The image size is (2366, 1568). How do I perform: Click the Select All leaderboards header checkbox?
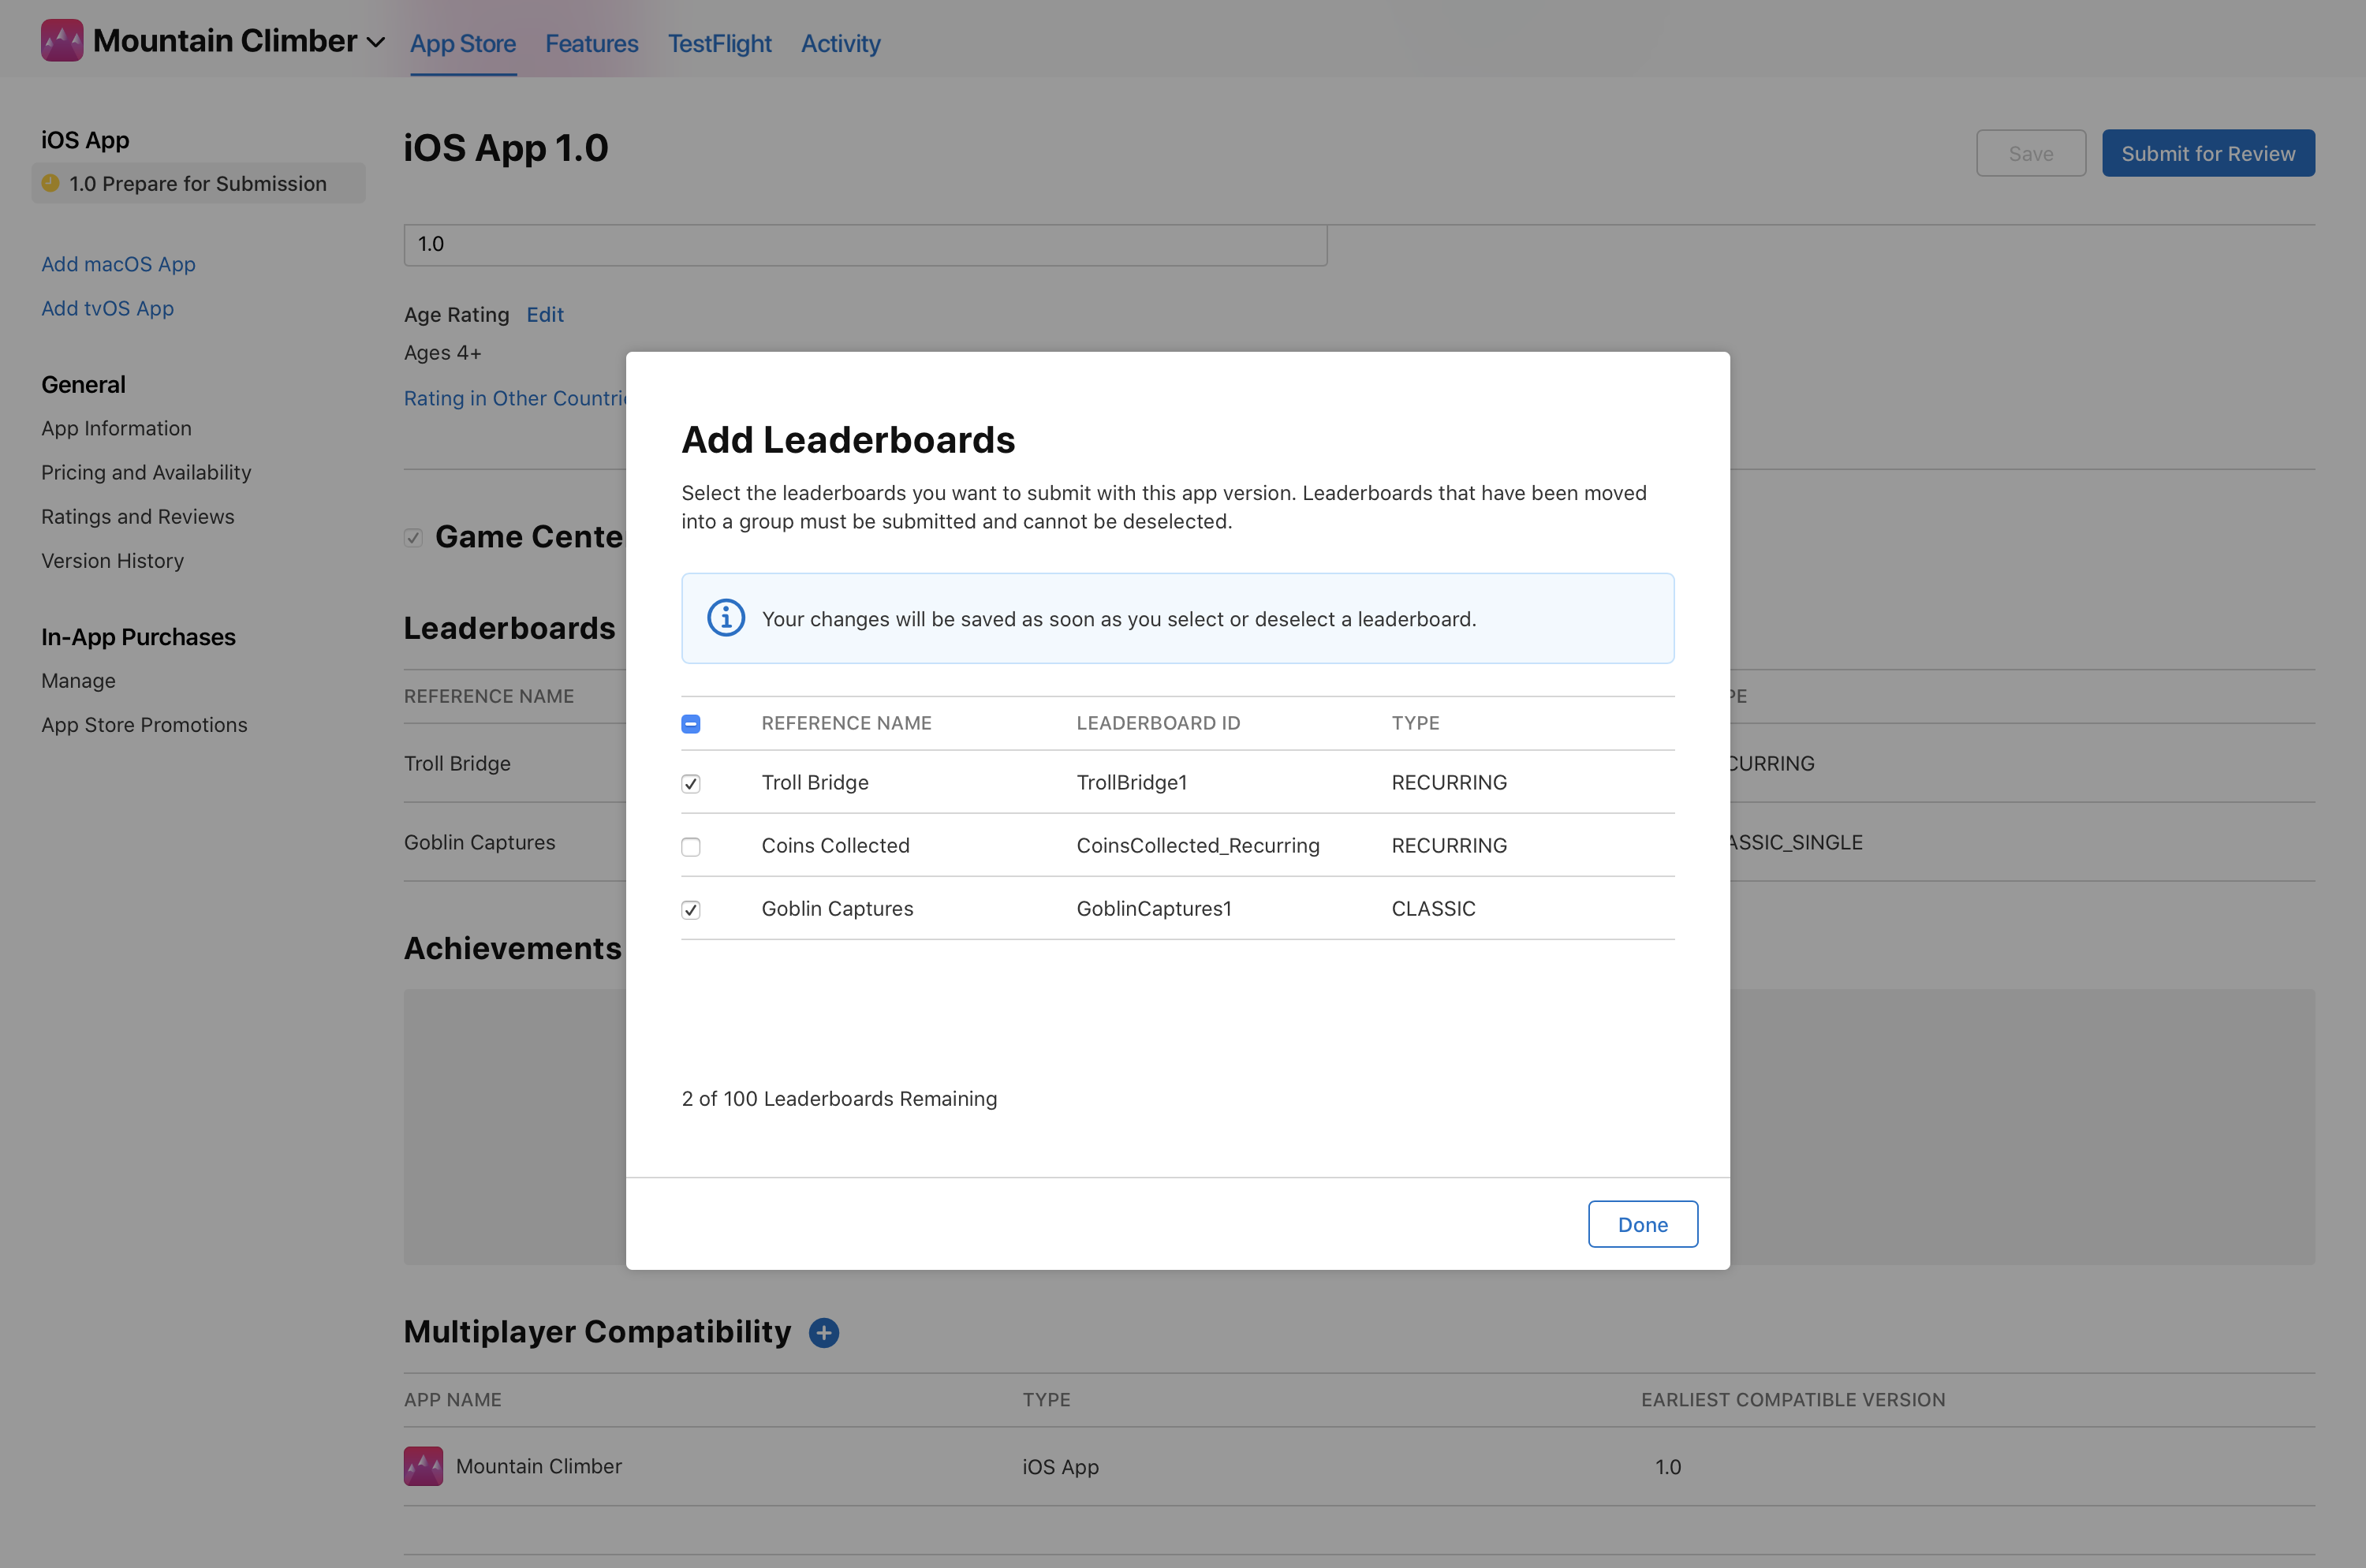[691, 721]
